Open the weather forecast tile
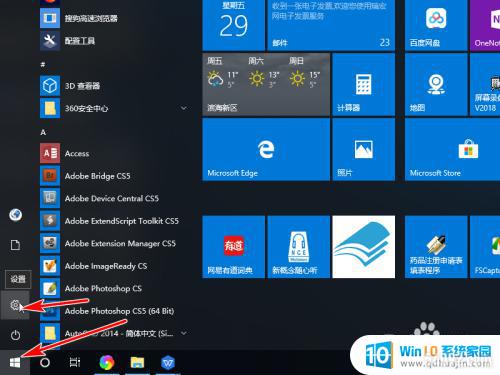The height and width of the screenshot is (375, 500). [x=266, y=84]
